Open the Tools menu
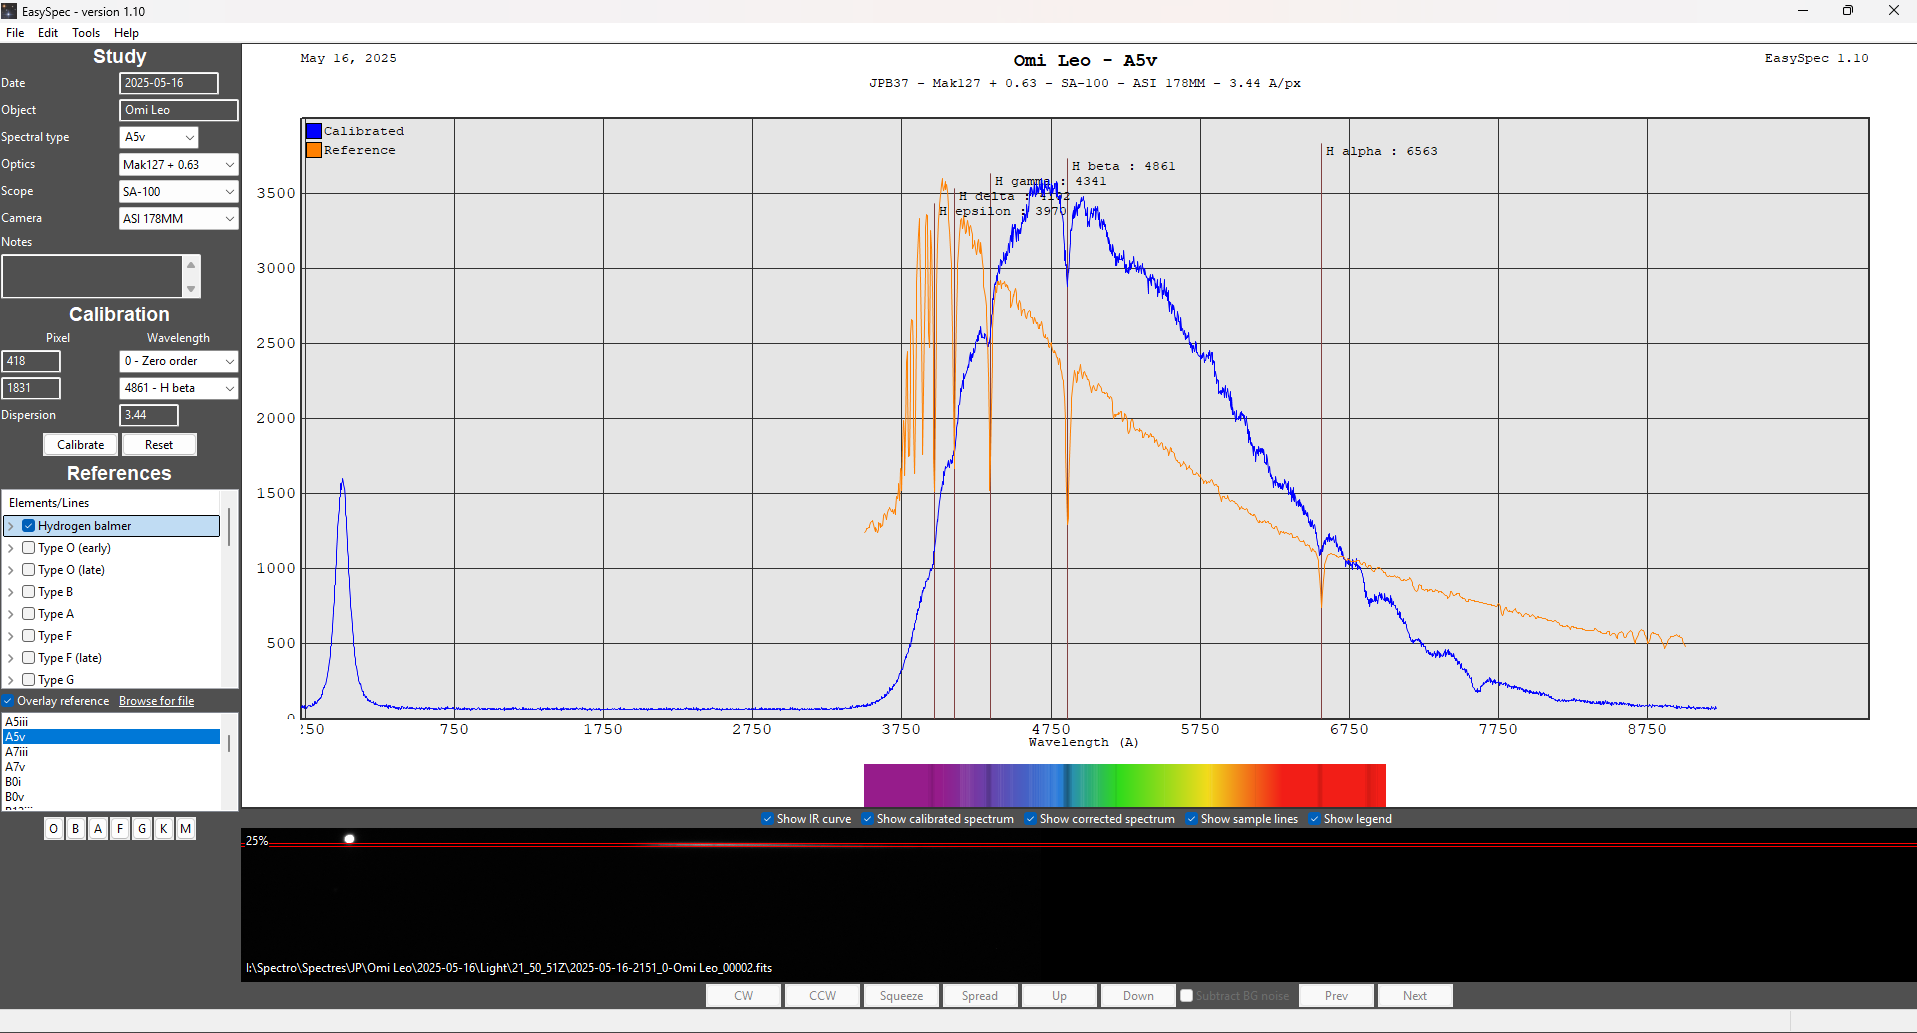Viewport: 1917px width, 1033px height. 86,33
